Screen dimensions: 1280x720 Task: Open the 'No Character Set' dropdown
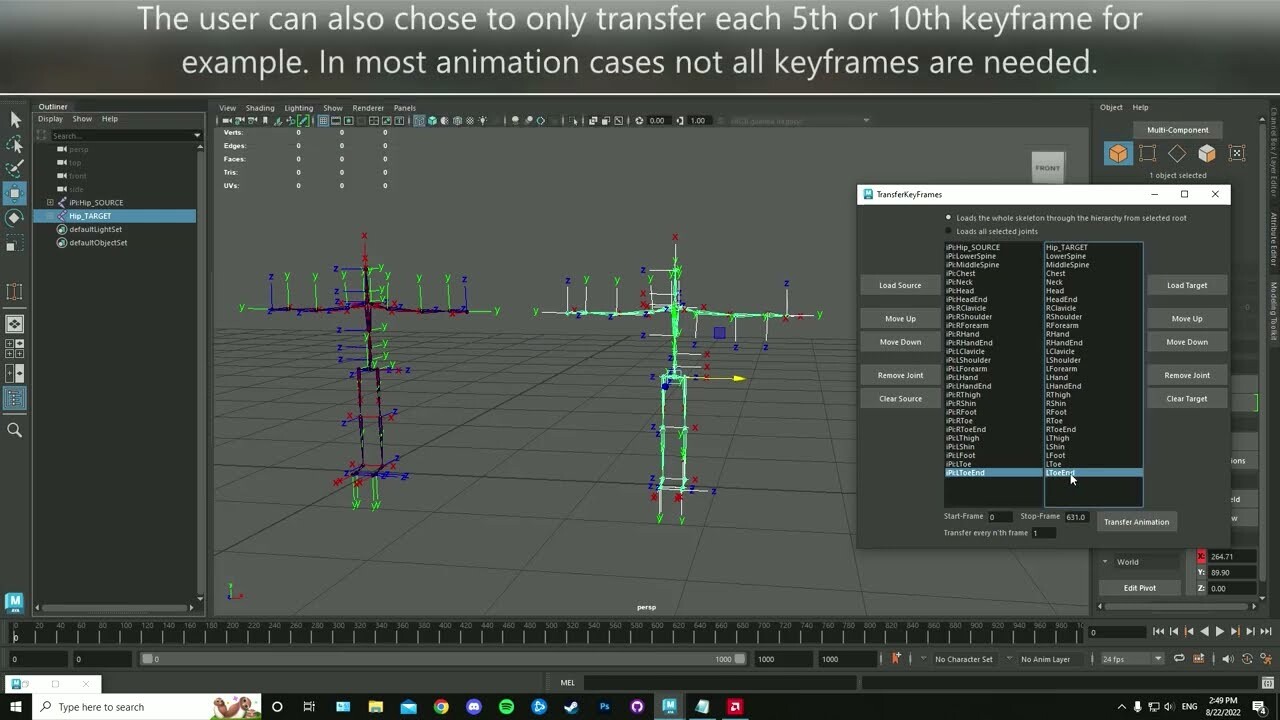[x=965, y=658]
